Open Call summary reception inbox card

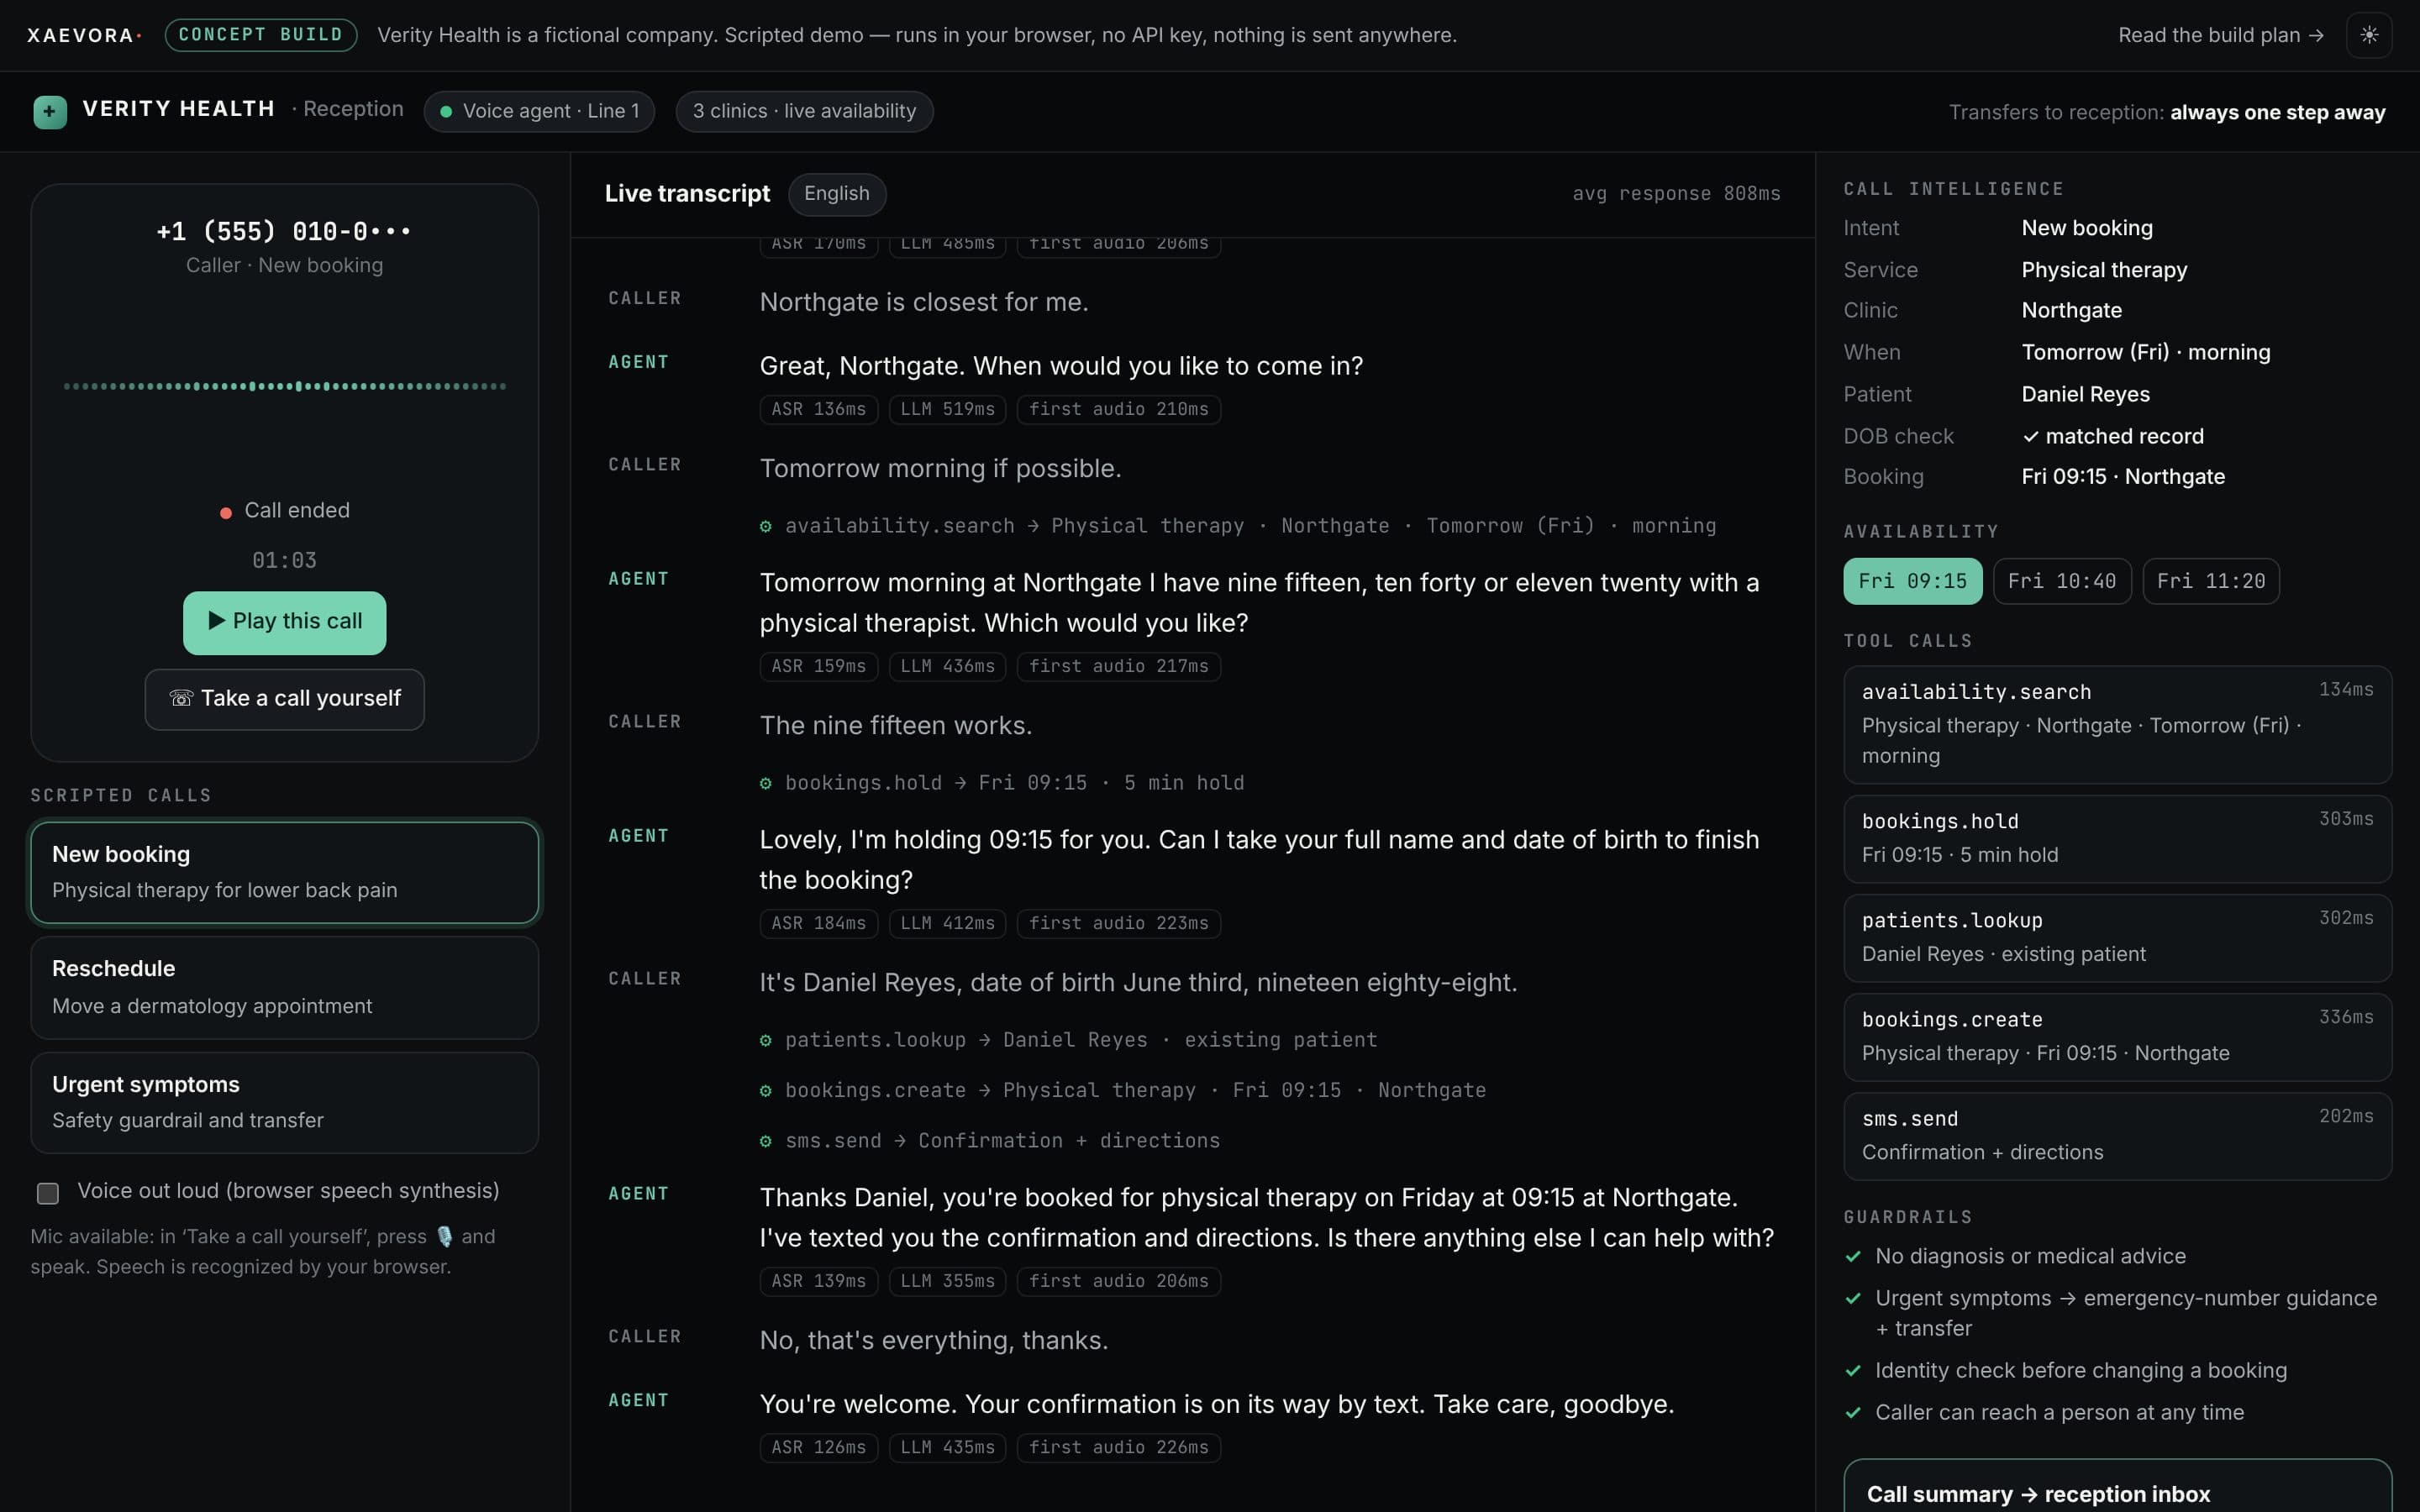[2117, 1487]
